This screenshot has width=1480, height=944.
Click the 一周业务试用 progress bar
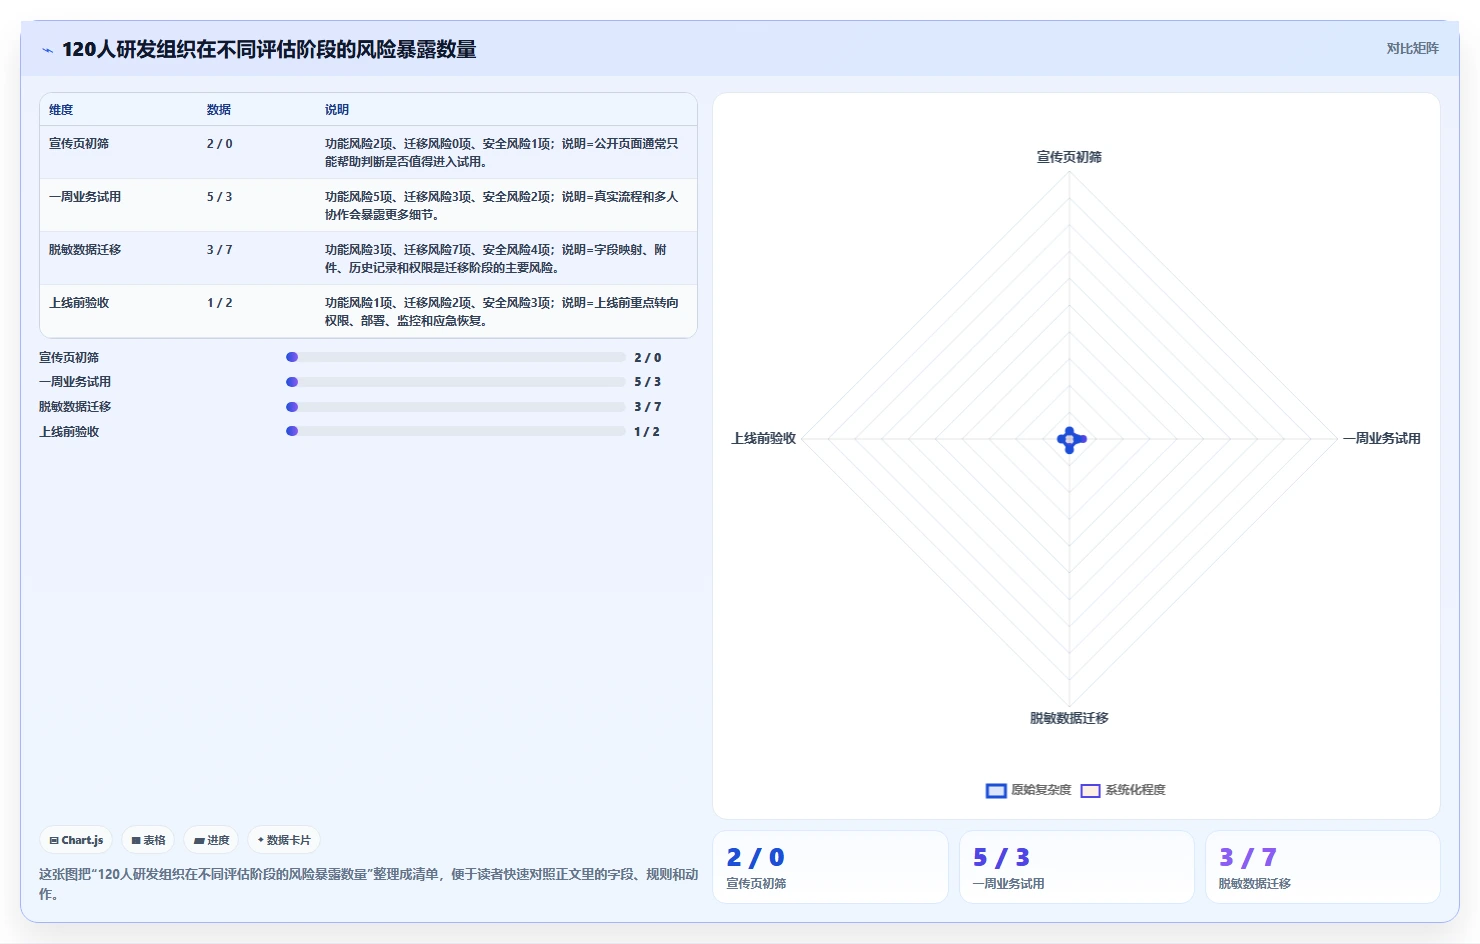[456, 382]
